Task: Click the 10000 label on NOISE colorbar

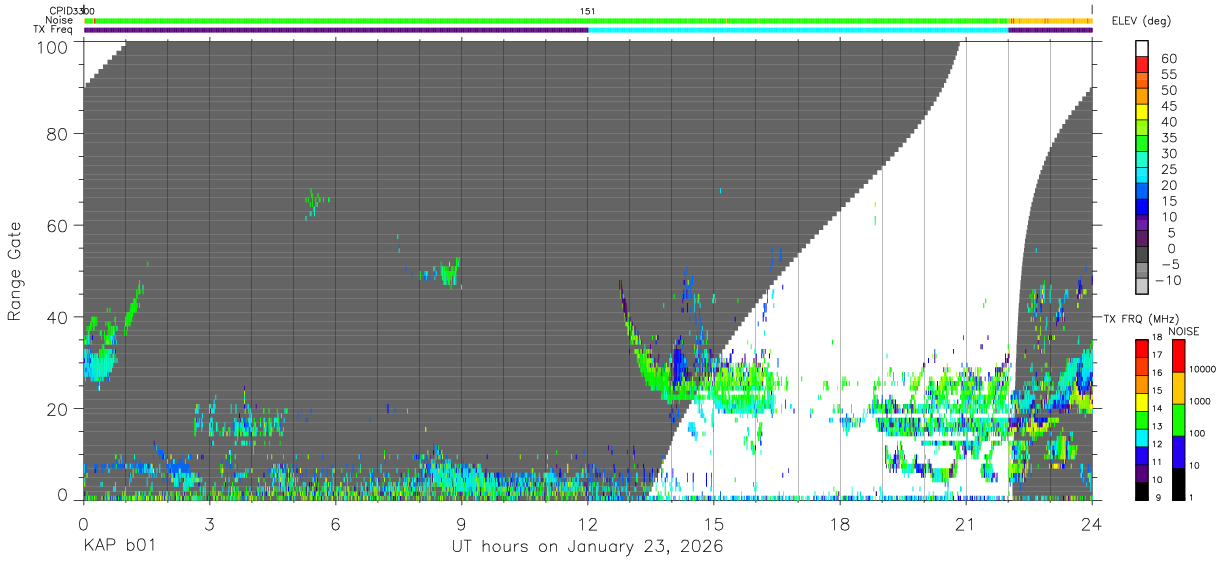Action: [1204, 369]
